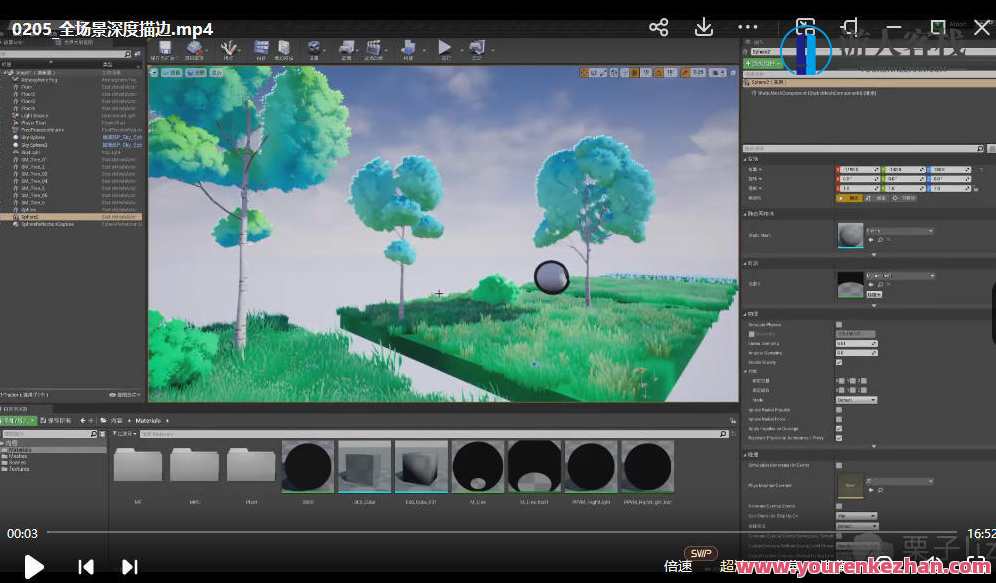Image resolution: width=996 pixels, height=583 pixels.
Task: Select the Save Current level toolbar icon
Action: point(167,47)
